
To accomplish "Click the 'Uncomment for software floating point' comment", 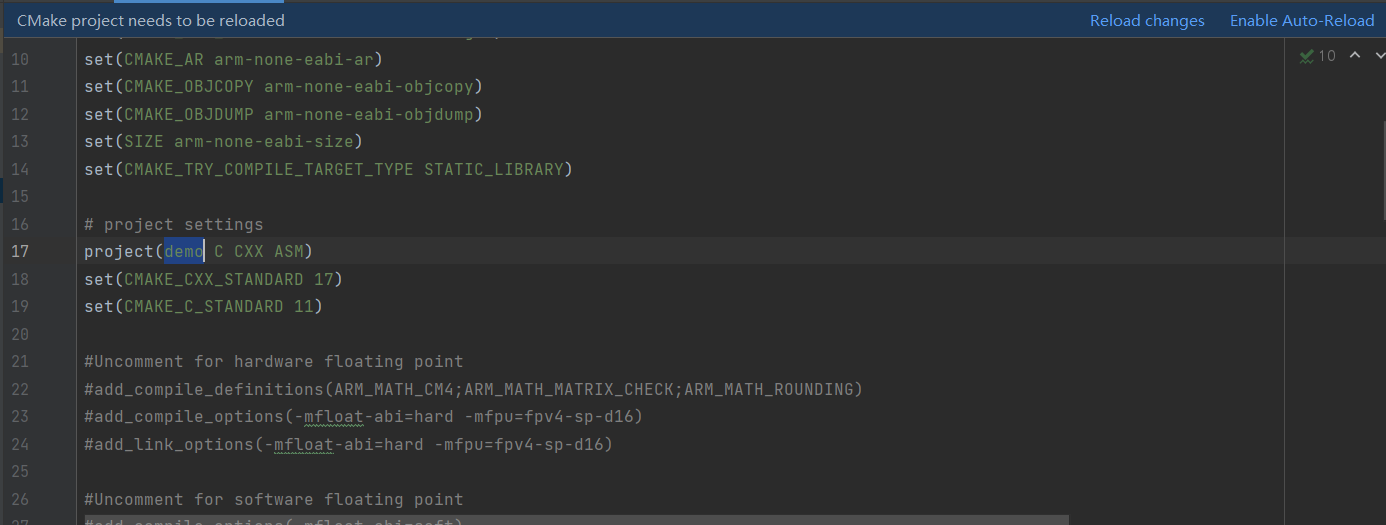I will pyautogui.click(x=273, y=499).
